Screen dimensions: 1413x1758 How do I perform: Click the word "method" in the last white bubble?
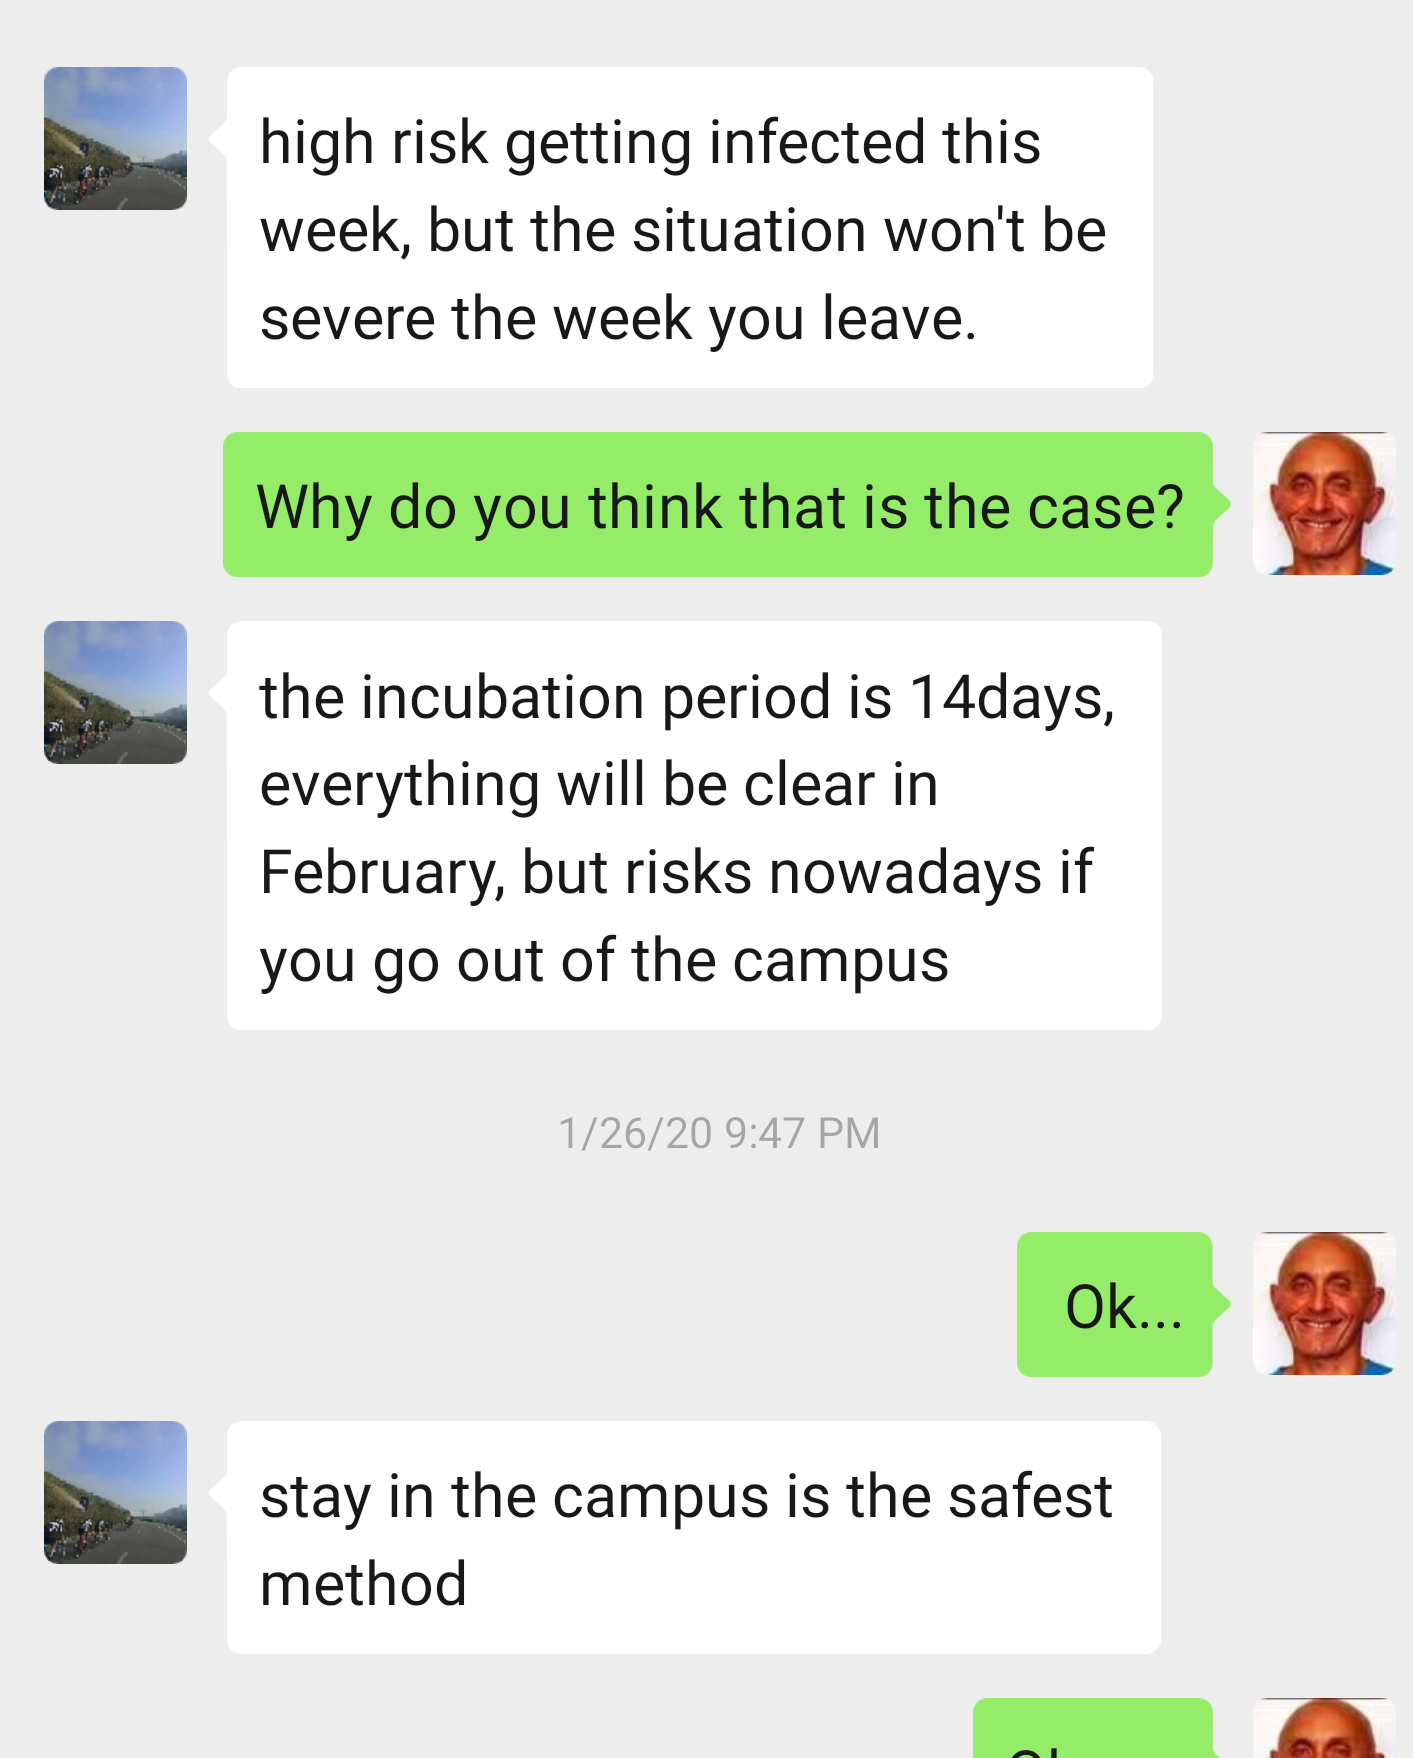[363, 1585]
